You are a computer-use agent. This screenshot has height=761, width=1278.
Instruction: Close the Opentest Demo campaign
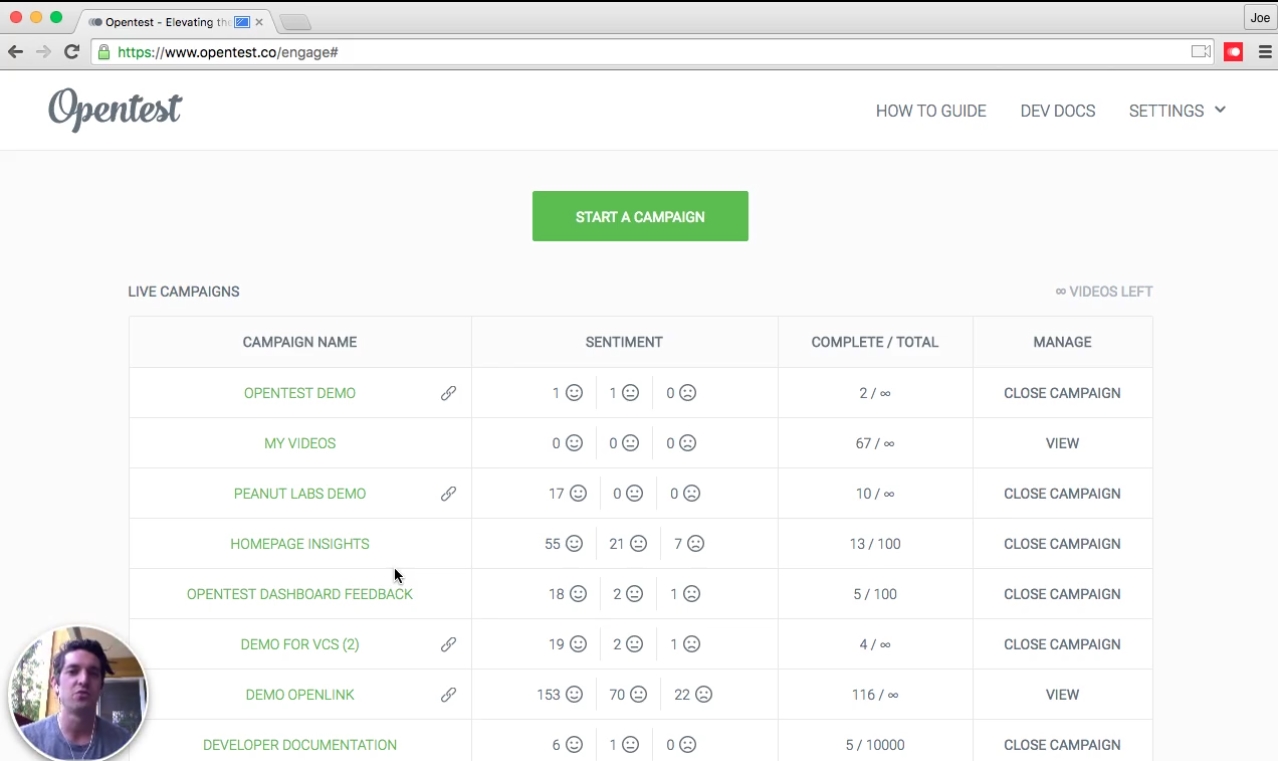tap(1062, 393)
